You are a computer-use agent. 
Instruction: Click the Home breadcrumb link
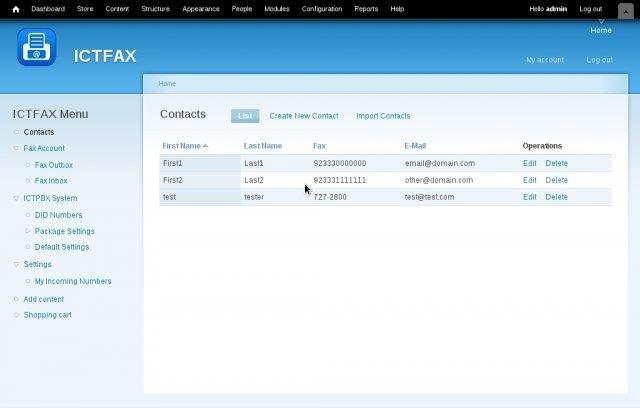[x=167, y=84]
